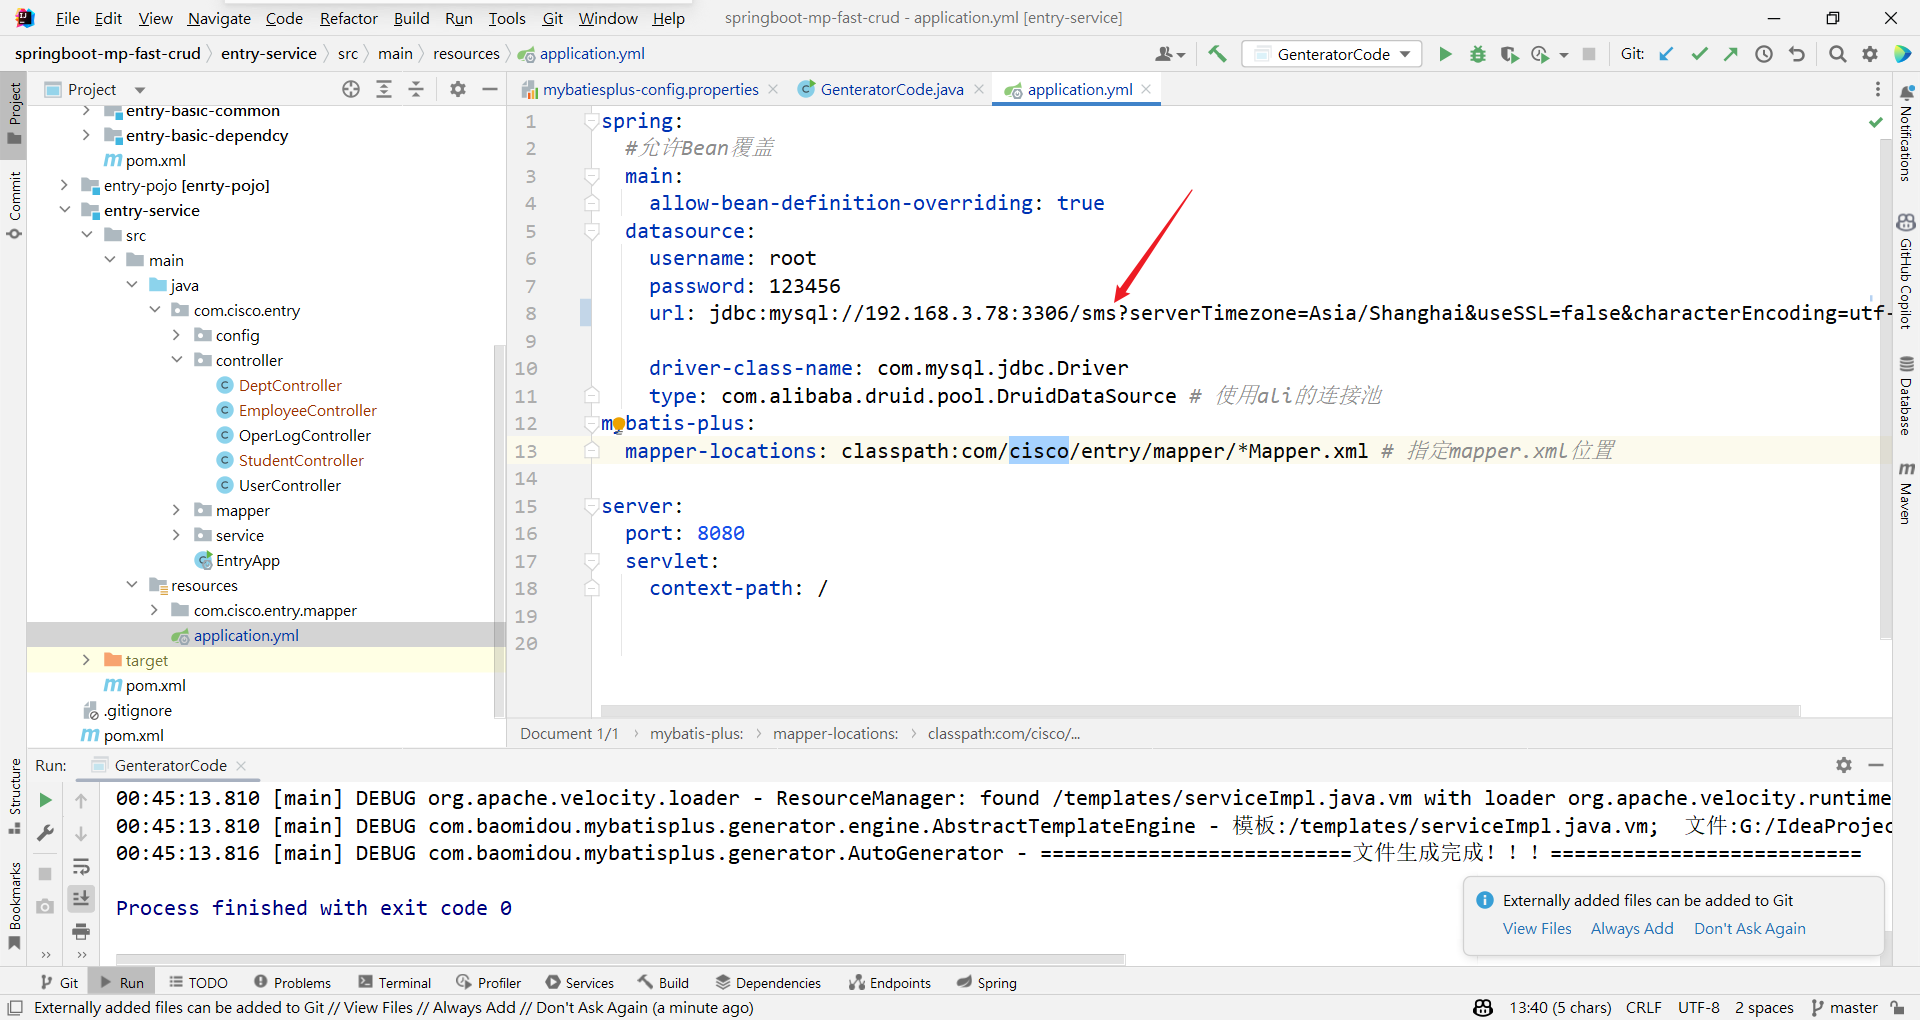Open the Database tool window
This screenshot has height=1020, width=1920.
point(1906,396)
